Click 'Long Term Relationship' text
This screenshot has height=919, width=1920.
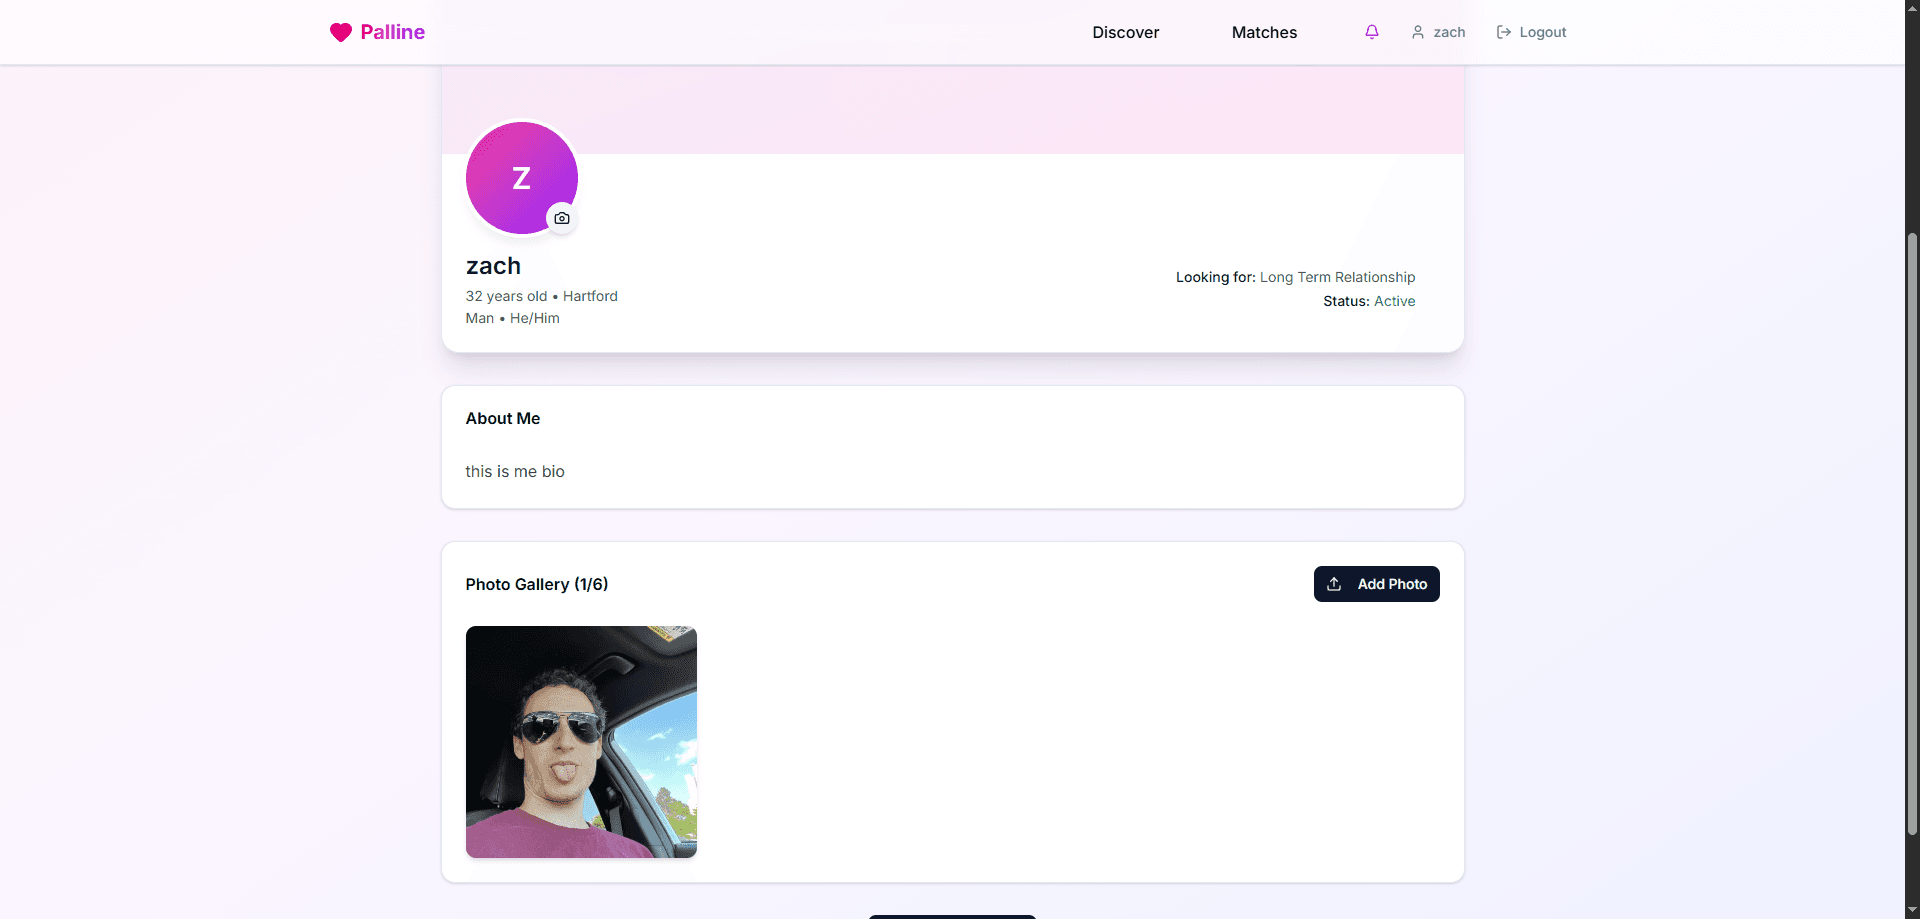pos(1337,277)
